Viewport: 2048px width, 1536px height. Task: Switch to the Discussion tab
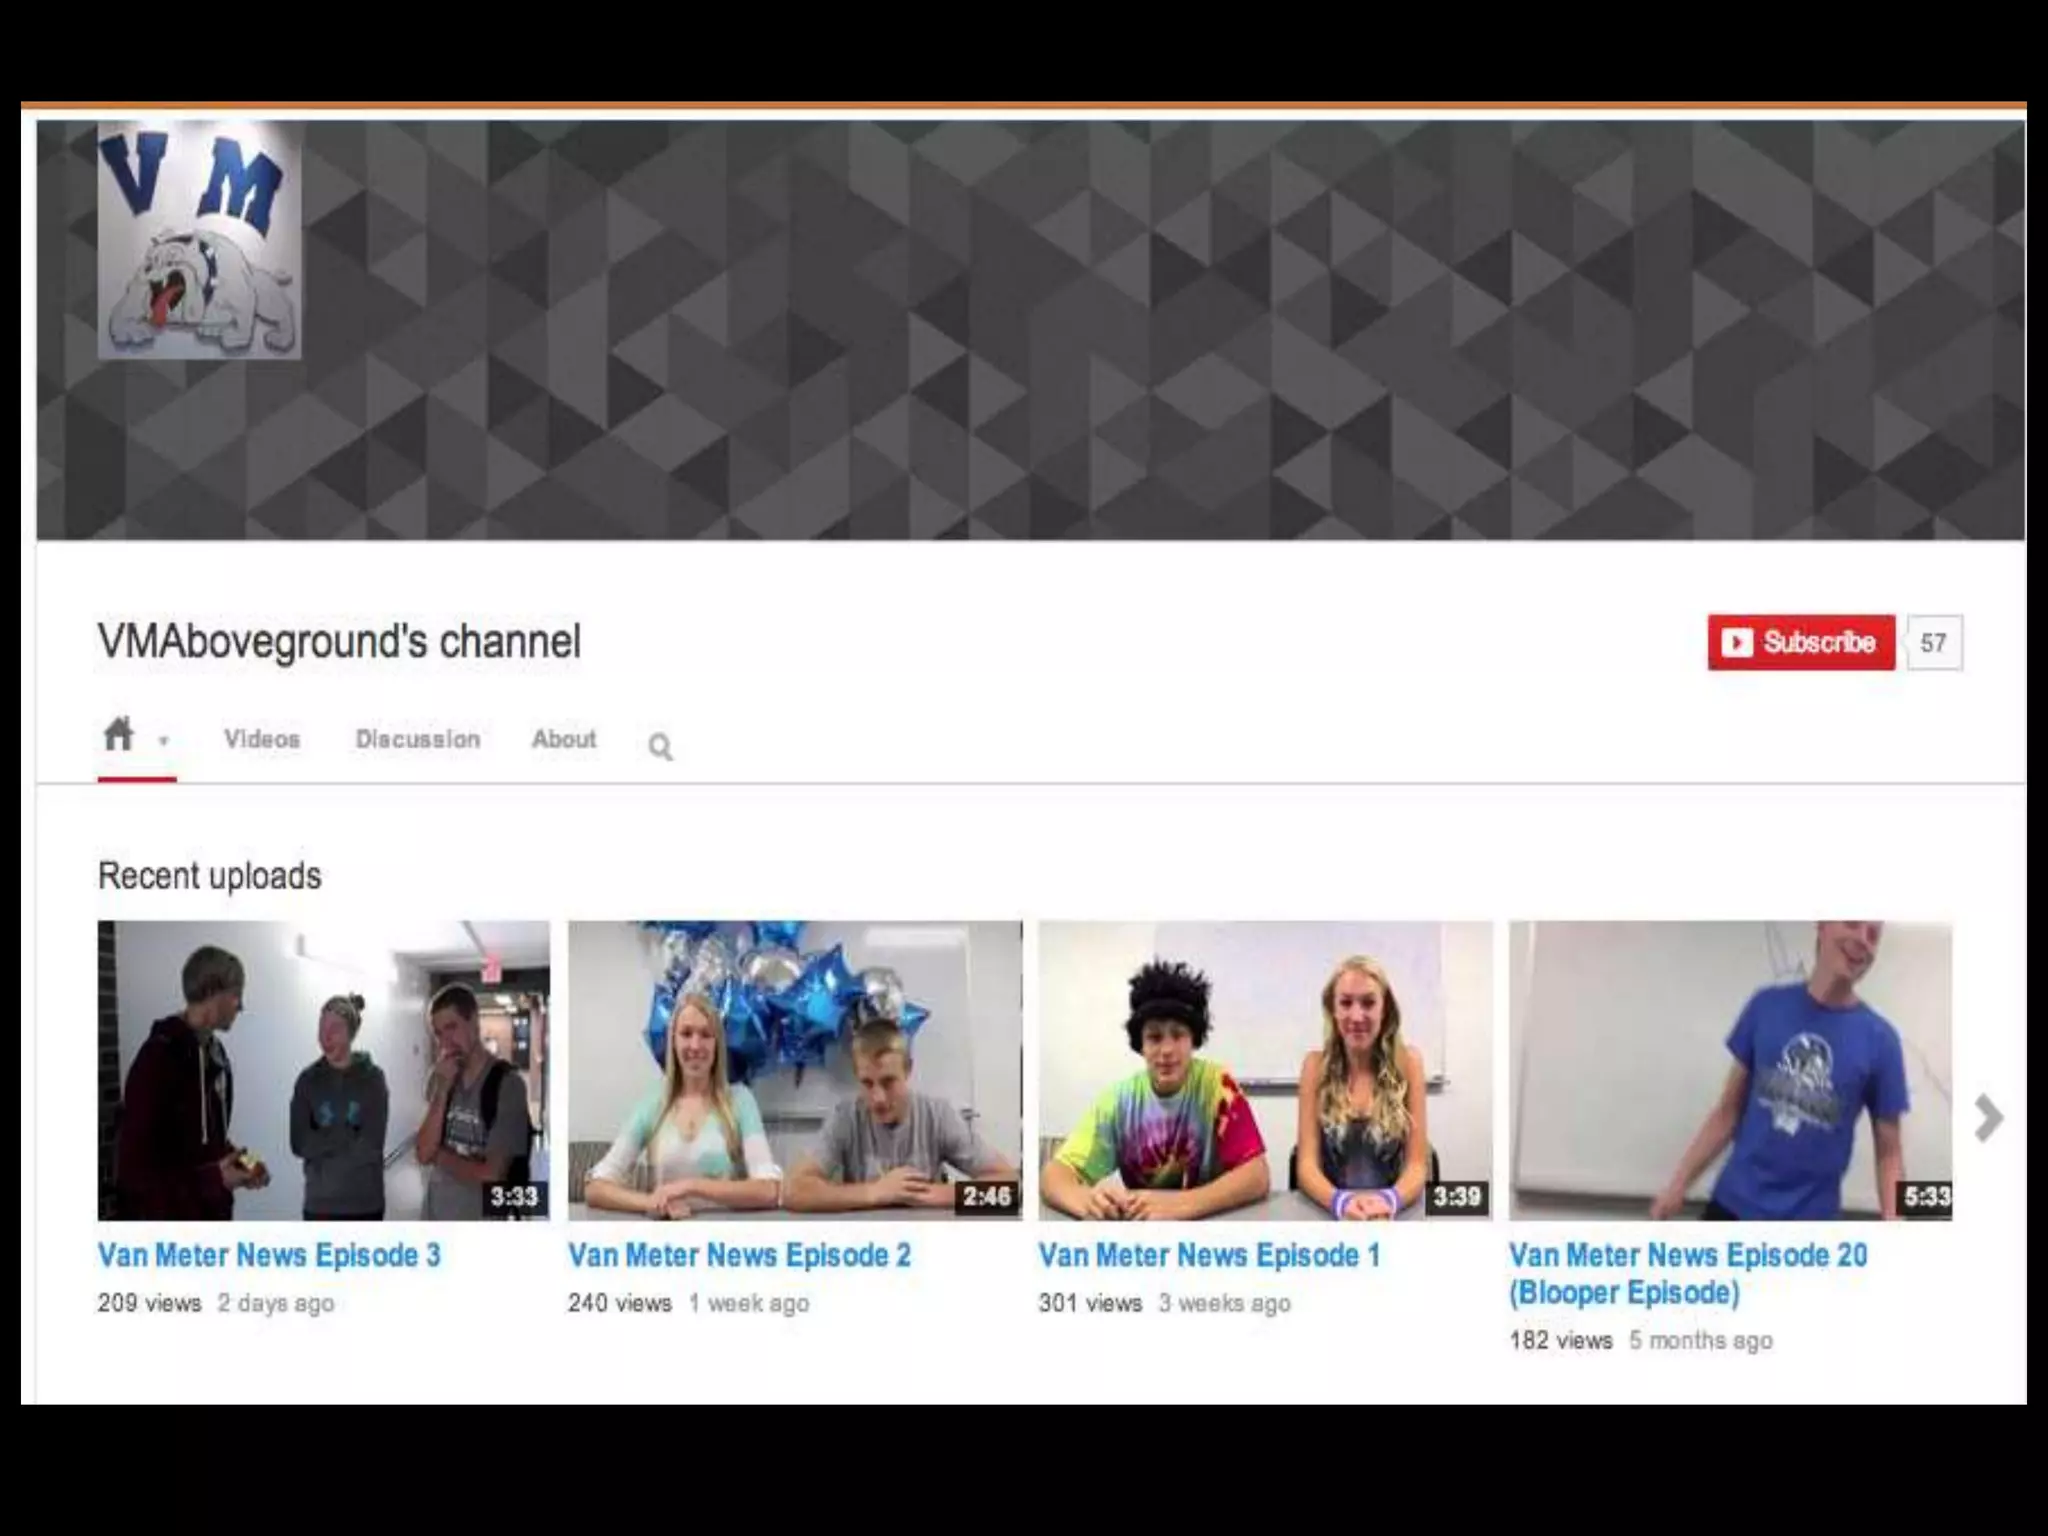click(418, 739)
